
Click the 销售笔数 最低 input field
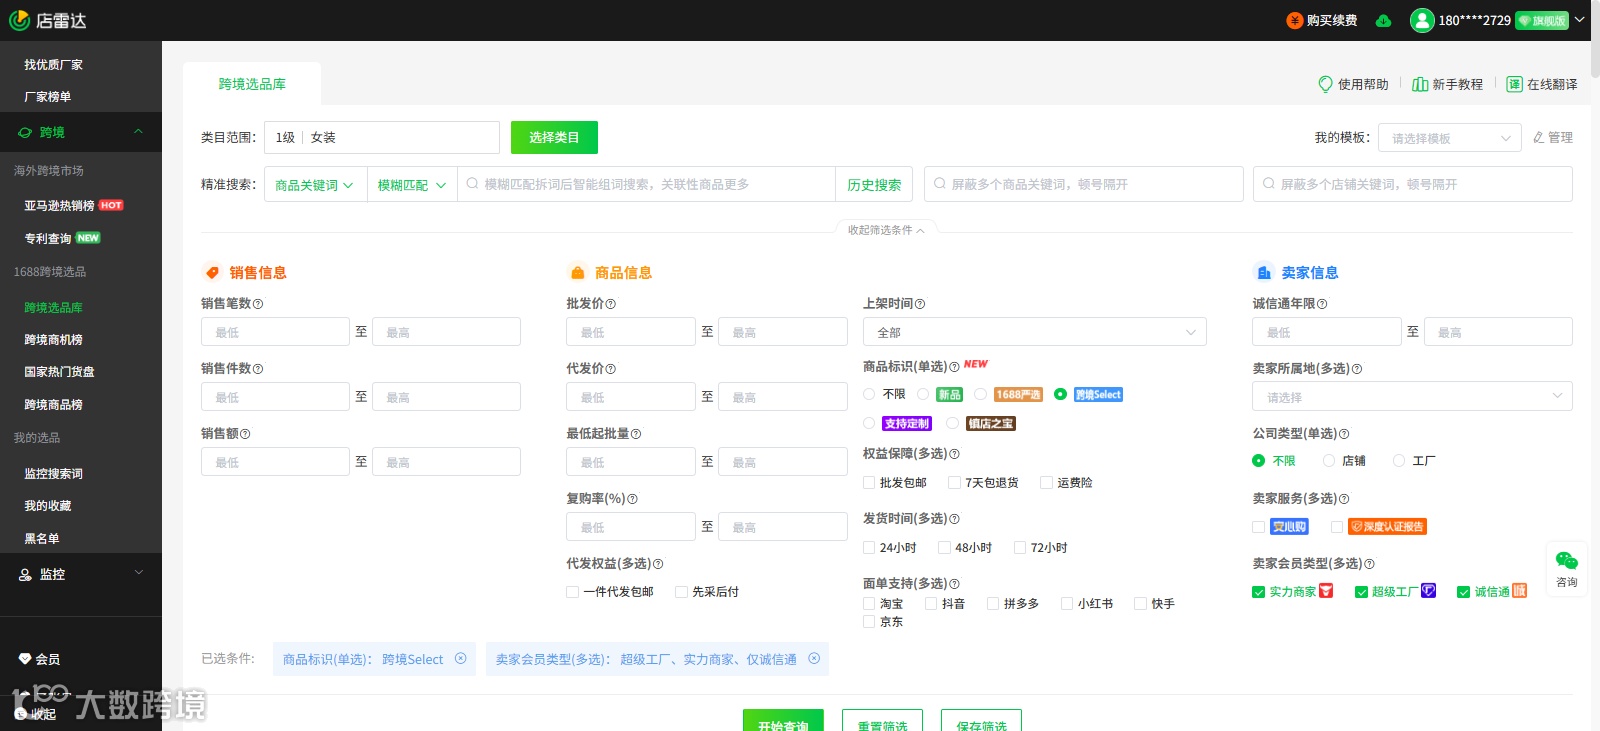(275, 332)
